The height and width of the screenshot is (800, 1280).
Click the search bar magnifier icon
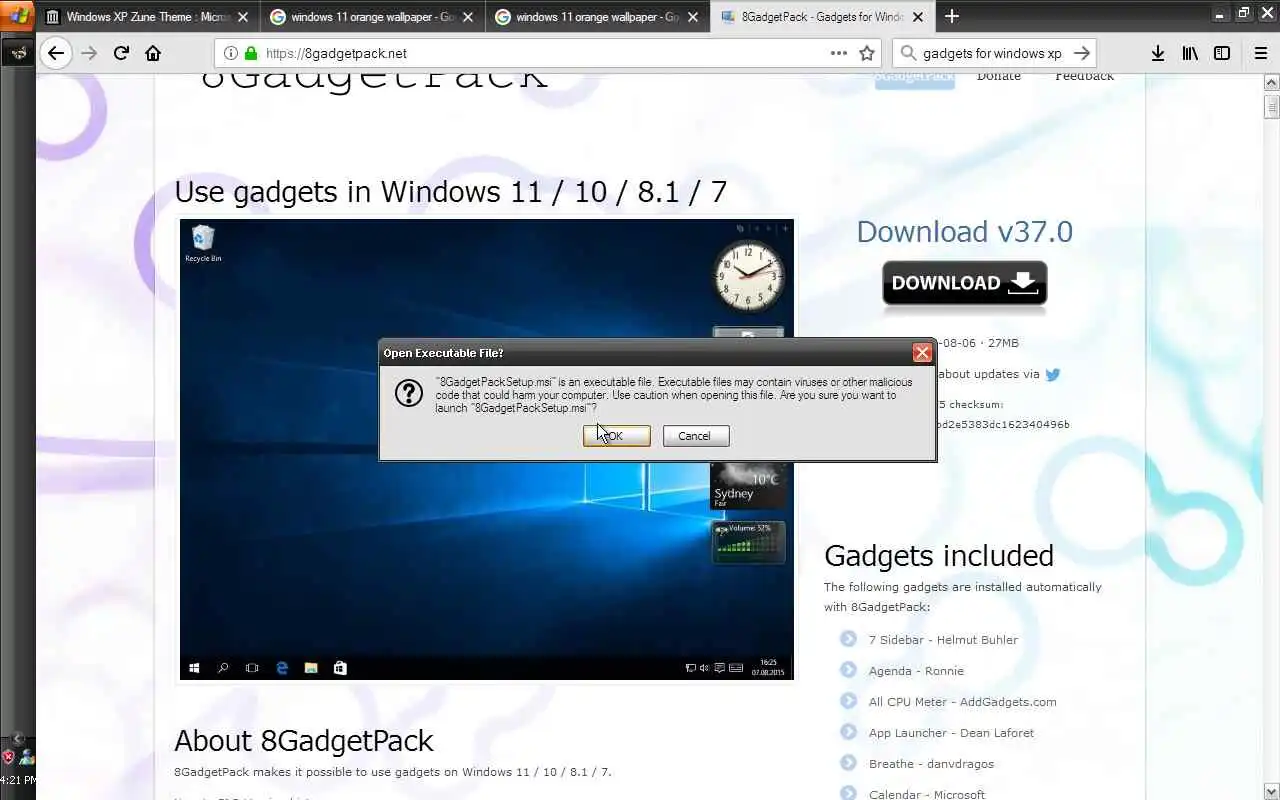click(x=906, y=53)
